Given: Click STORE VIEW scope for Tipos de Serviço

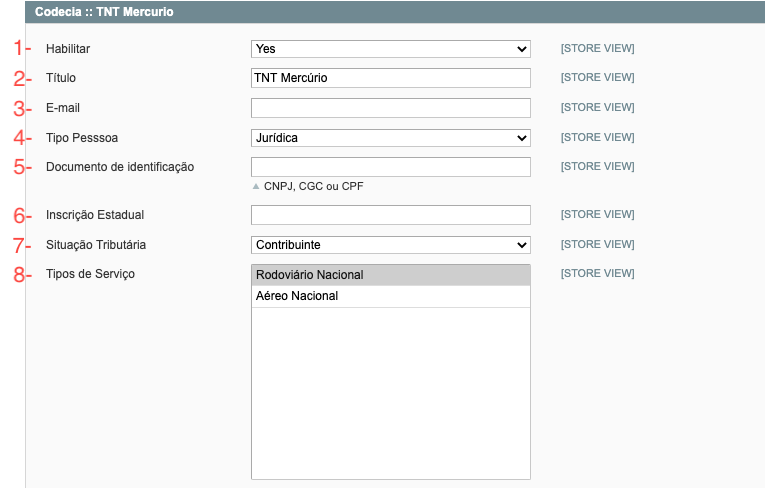Looking at the screenshot, I should [x=597, y=274].
